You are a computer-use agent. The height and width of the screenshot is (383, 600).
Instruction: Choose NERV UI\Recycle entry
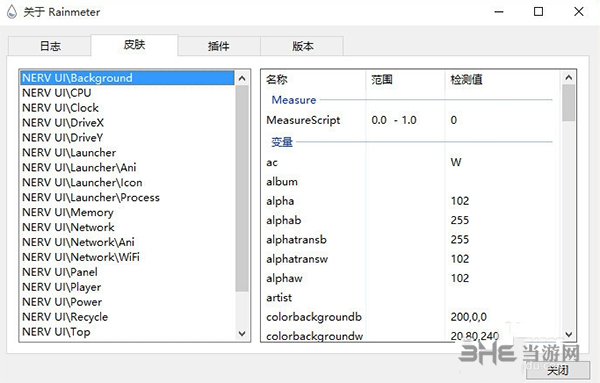(127, 317)
